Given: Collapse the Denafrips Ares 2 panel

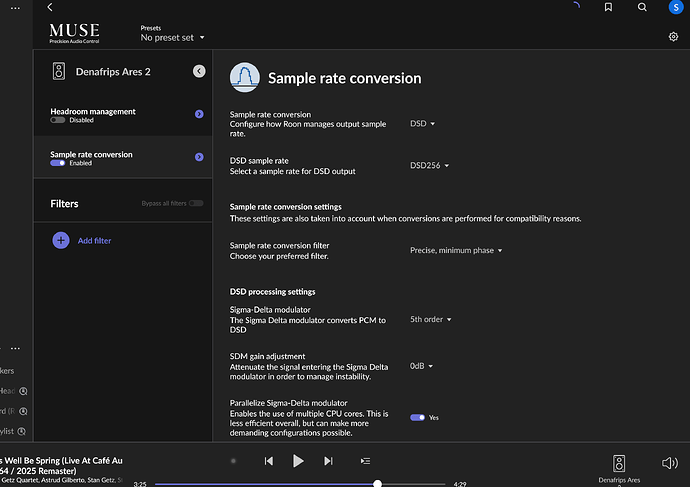Looking at the screenshot, I should [199, 71].
